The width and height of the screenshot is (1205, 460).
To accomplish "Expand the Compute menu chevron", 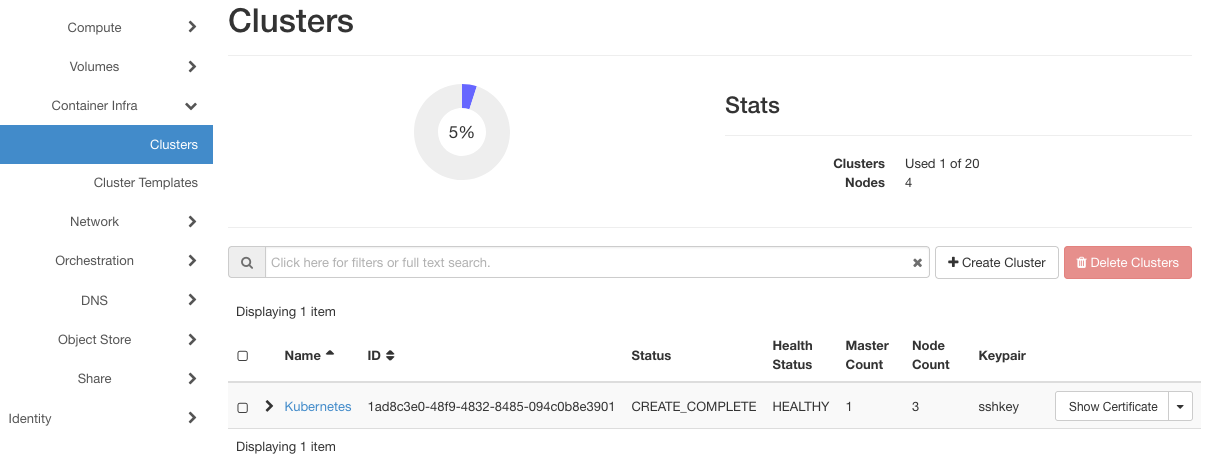I will point(192,28).
